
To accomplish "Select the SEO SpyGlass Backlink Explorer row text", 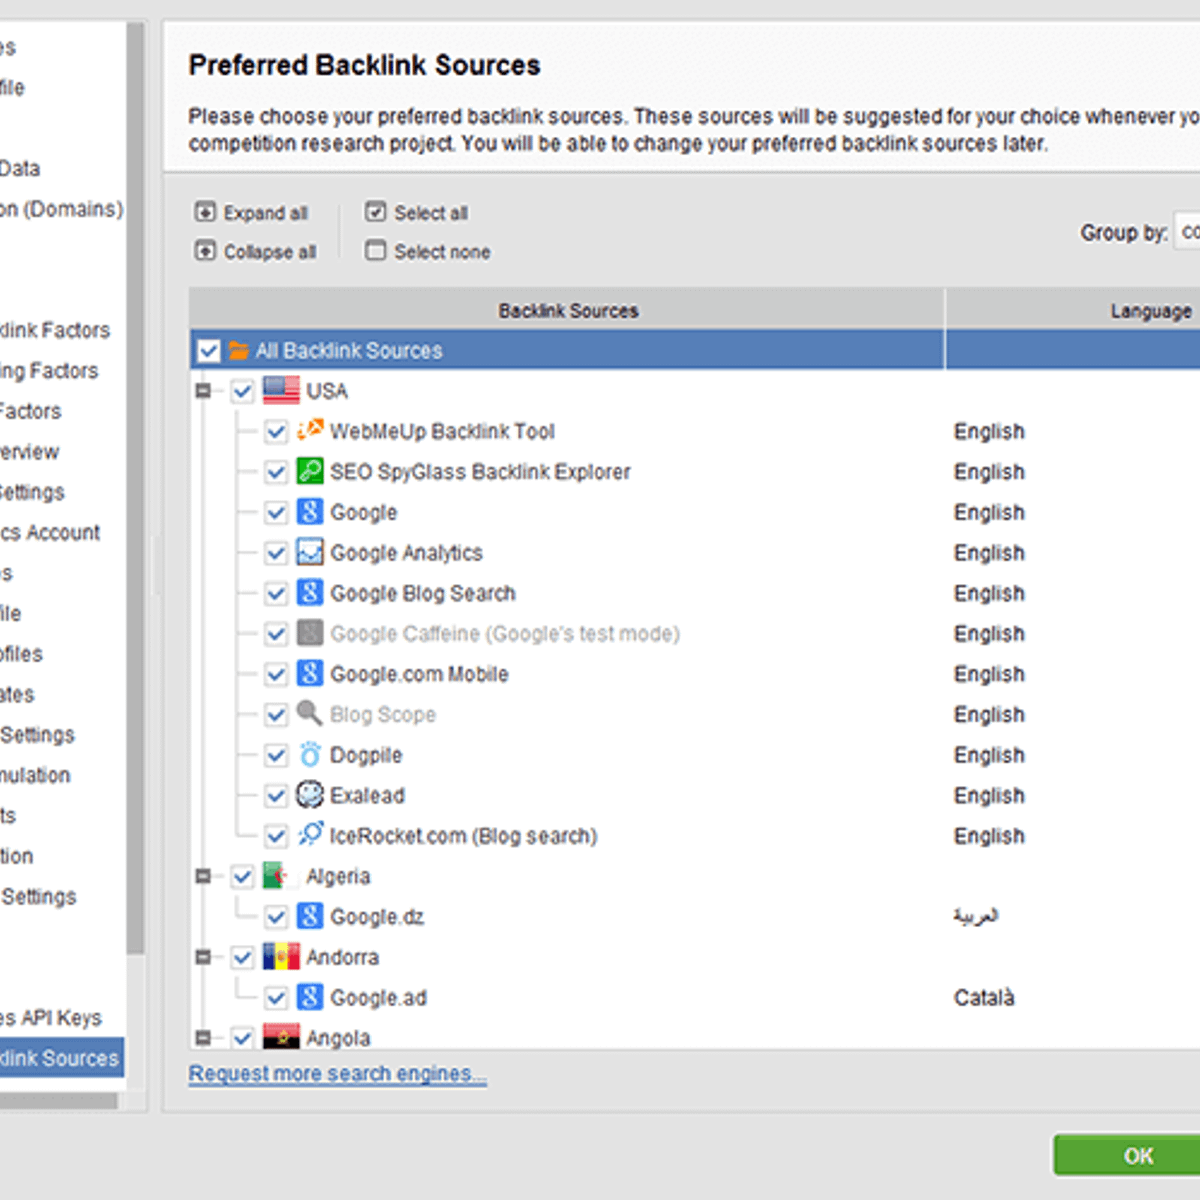I will pyautogui.click(x=480, y=471).
